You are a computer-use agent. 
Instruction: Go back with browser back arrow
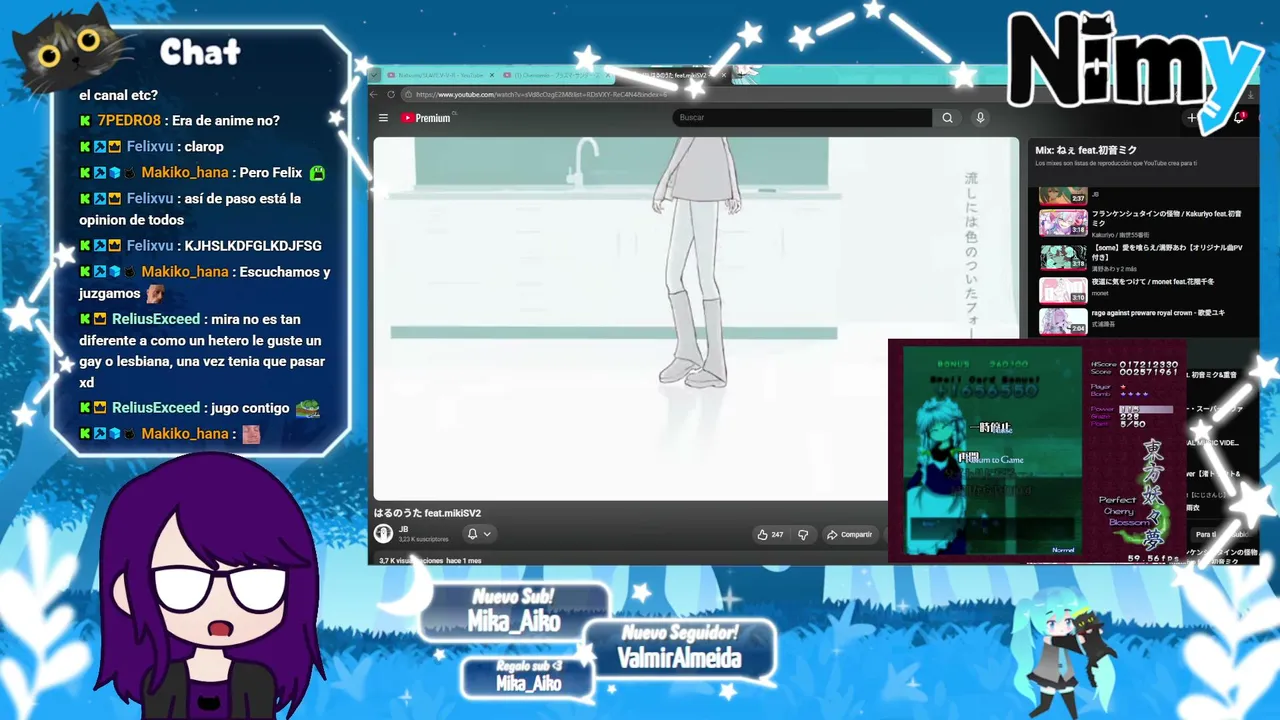[x=374, y=95]
